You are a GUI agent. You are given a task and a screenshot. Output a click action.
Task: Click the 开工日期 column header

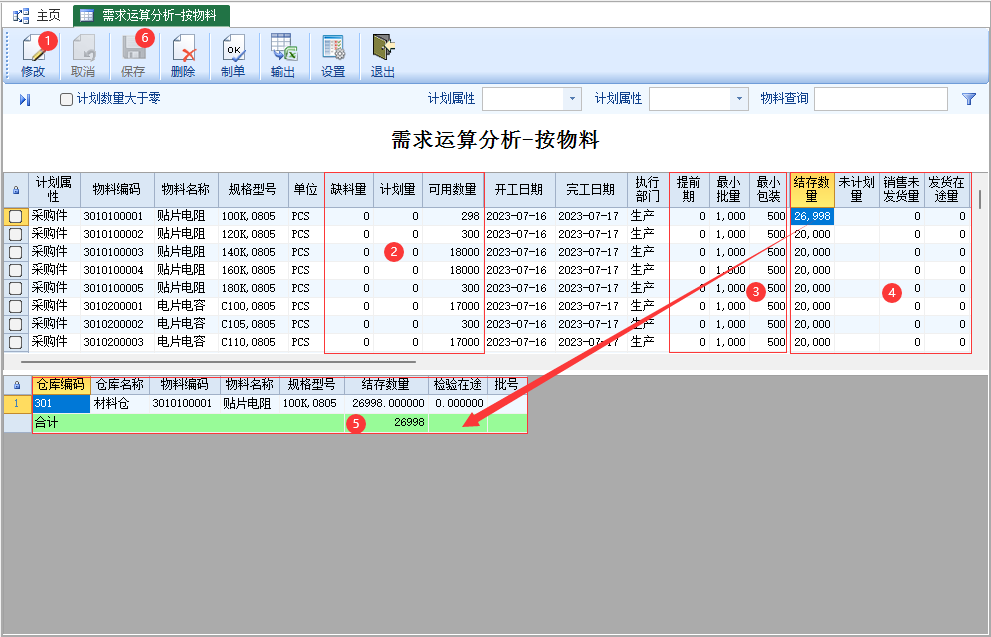point(520,190)
